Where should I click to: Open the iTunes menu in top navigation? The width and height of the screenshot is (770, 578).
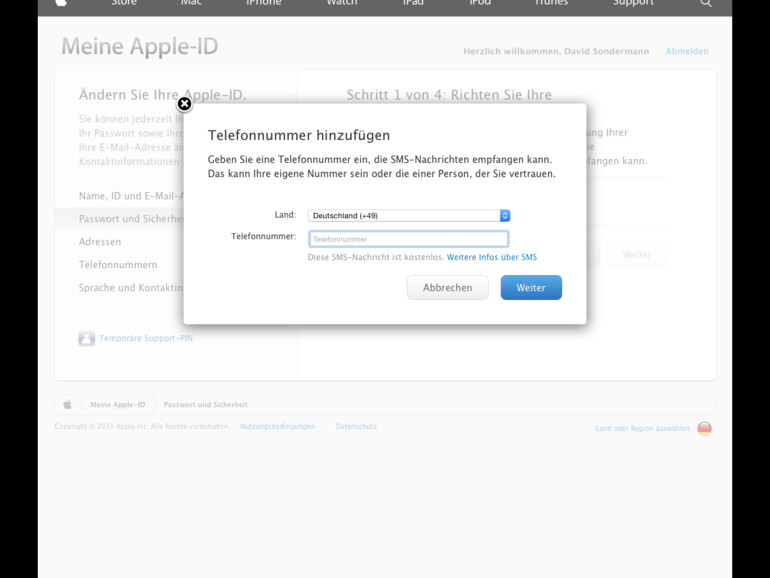(551, 3)
